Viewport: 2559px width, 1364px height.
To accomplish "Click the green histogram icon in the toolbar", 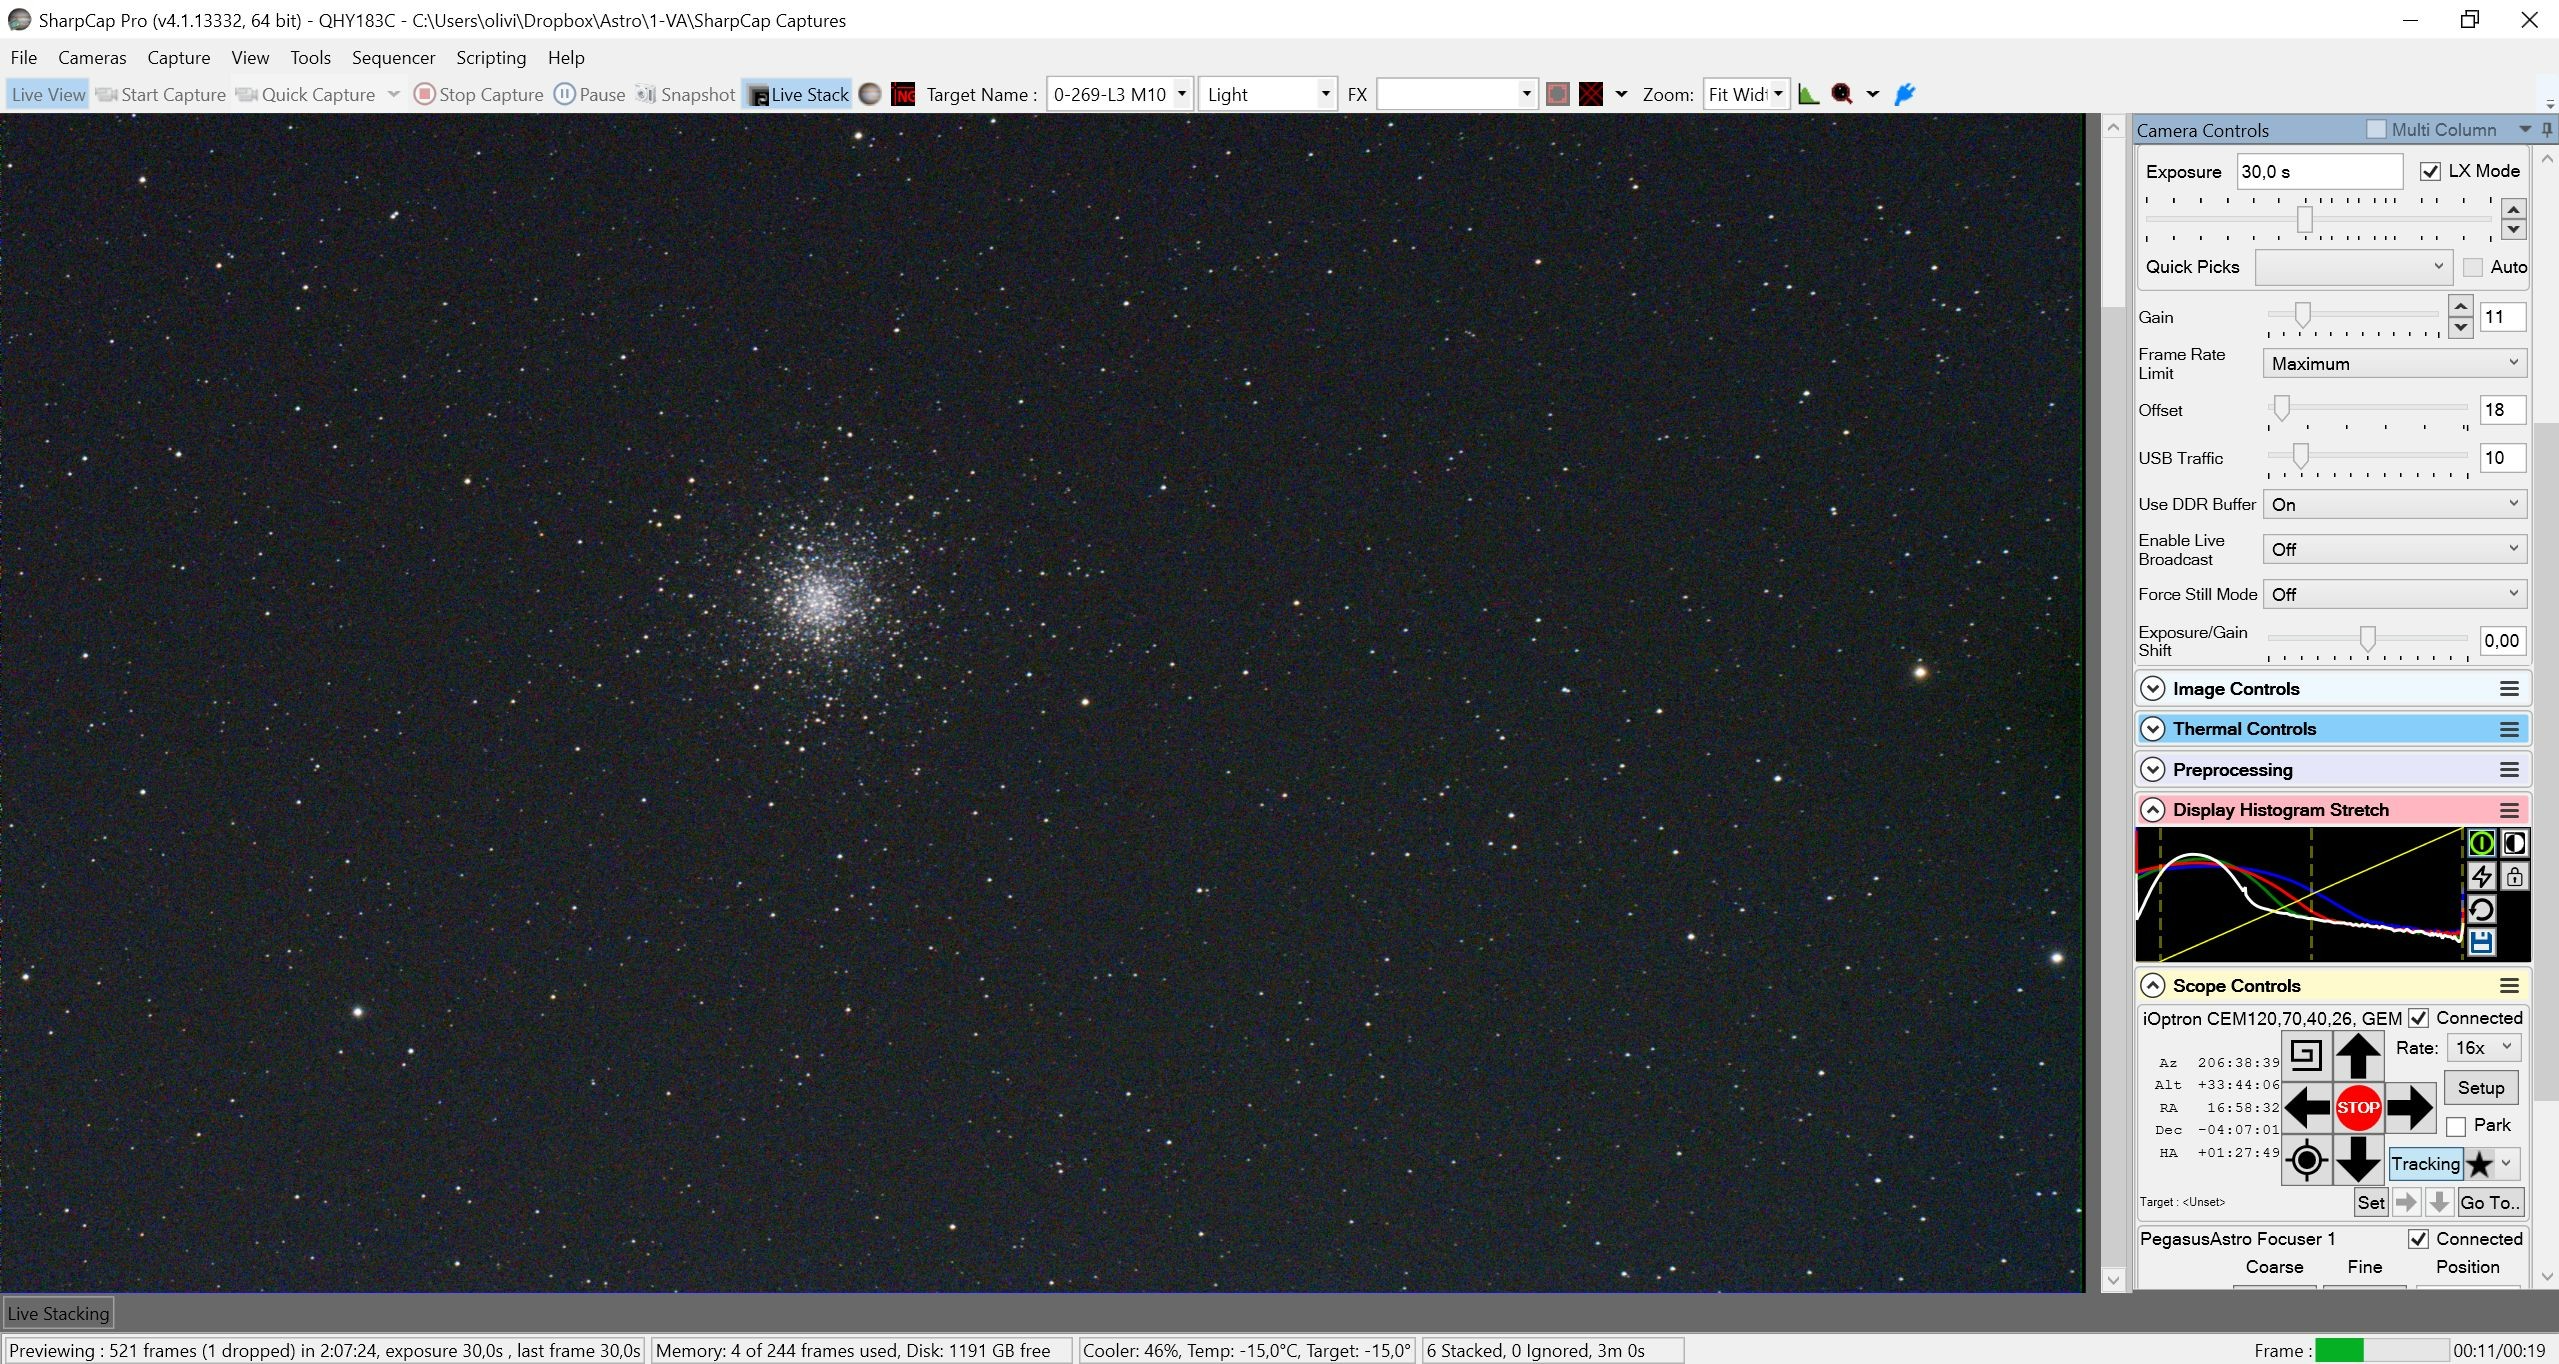I will (x=1808, y=94).
